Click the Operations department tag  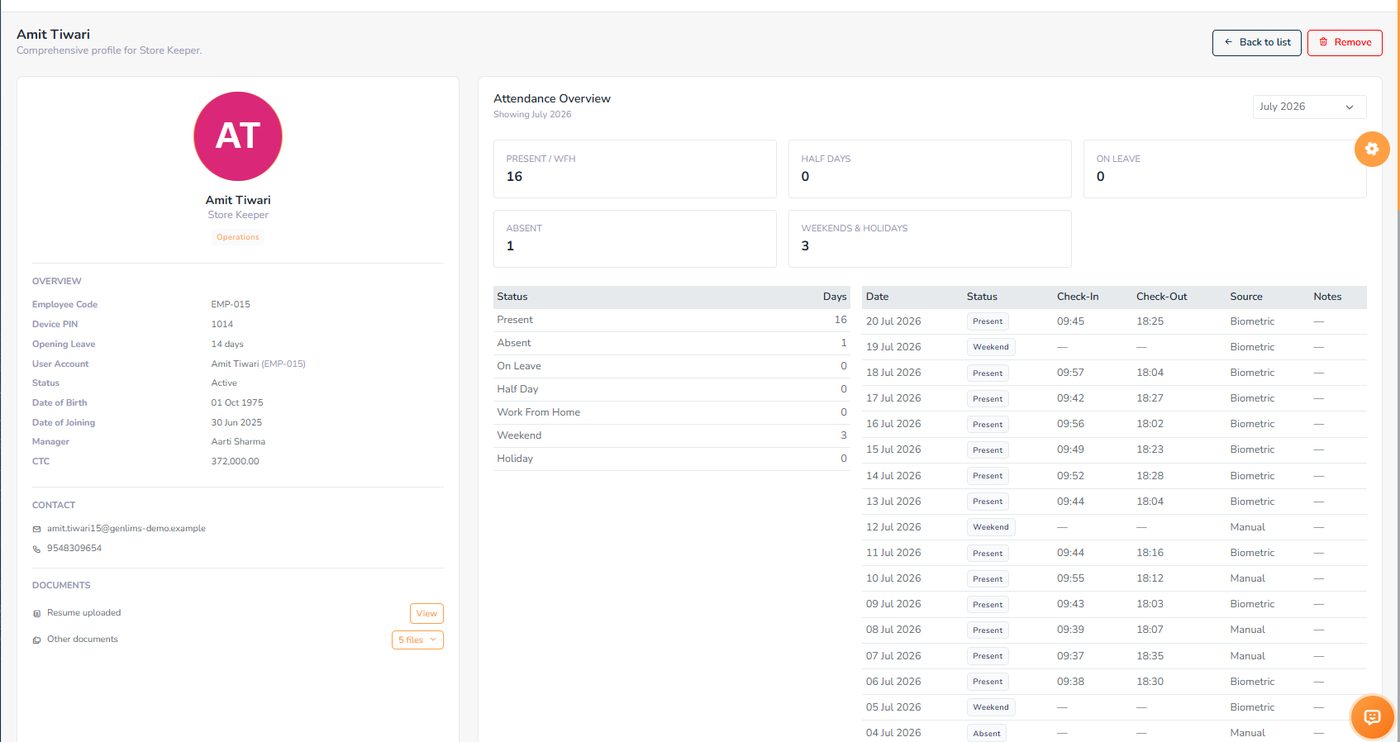(238, 237)
